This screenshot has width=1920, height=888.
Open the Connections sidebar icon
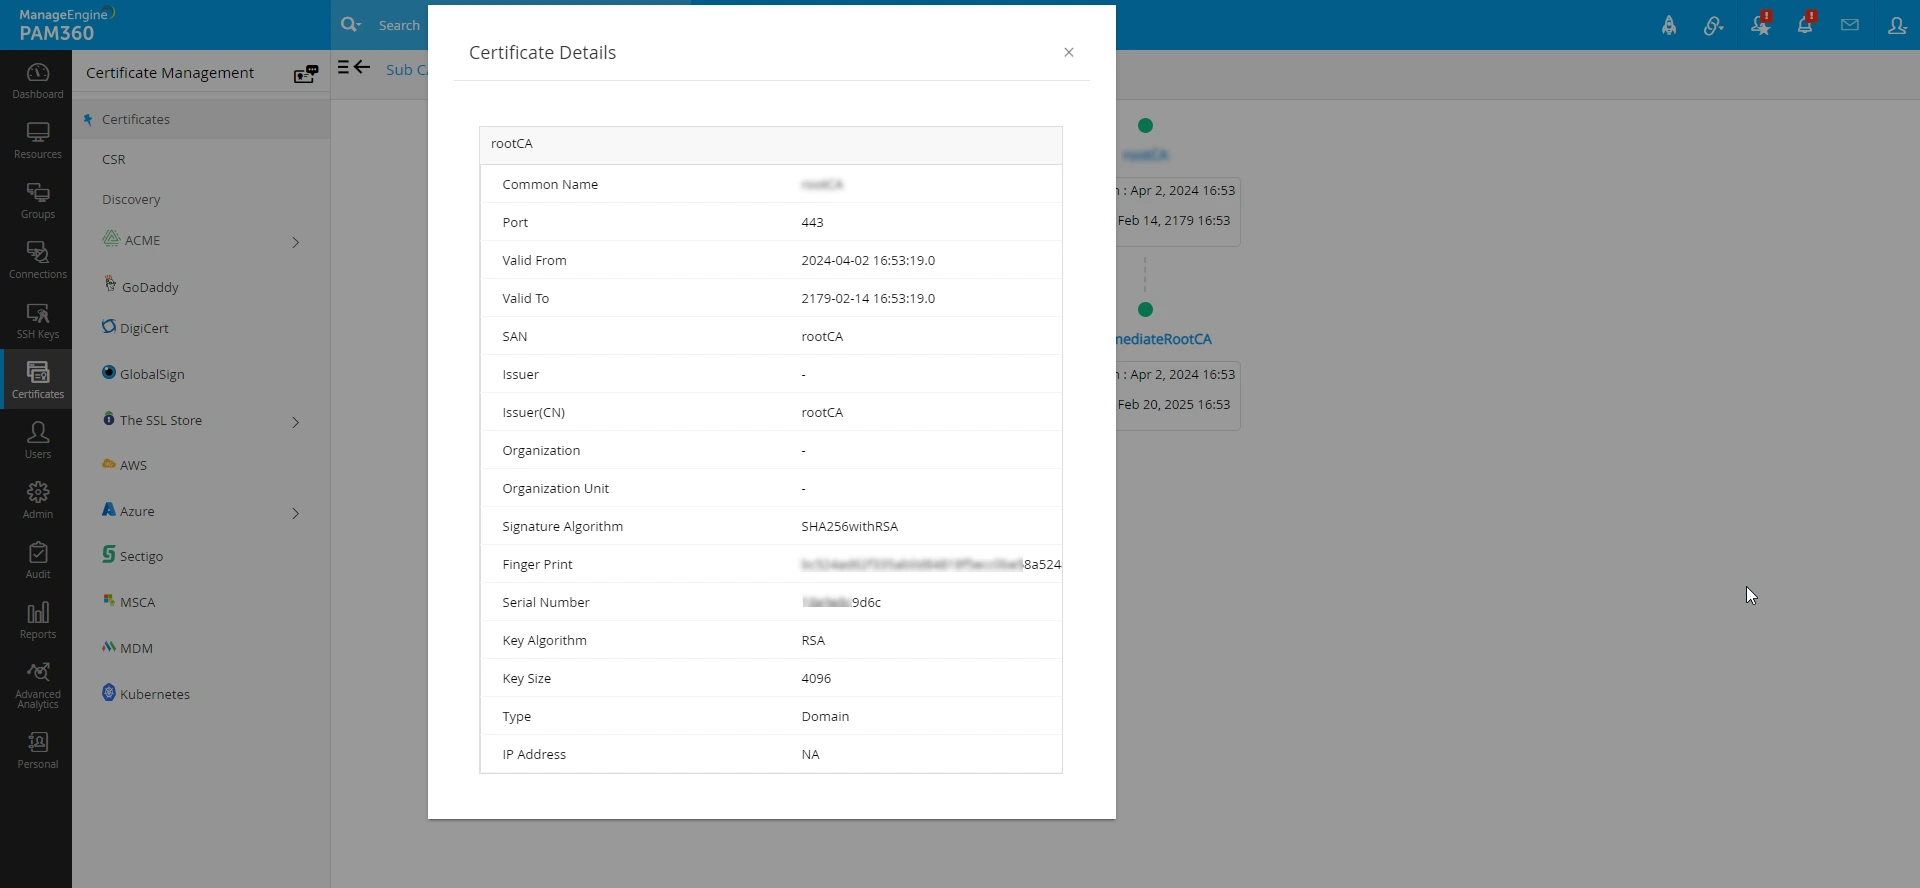click(x=38, y=260)
